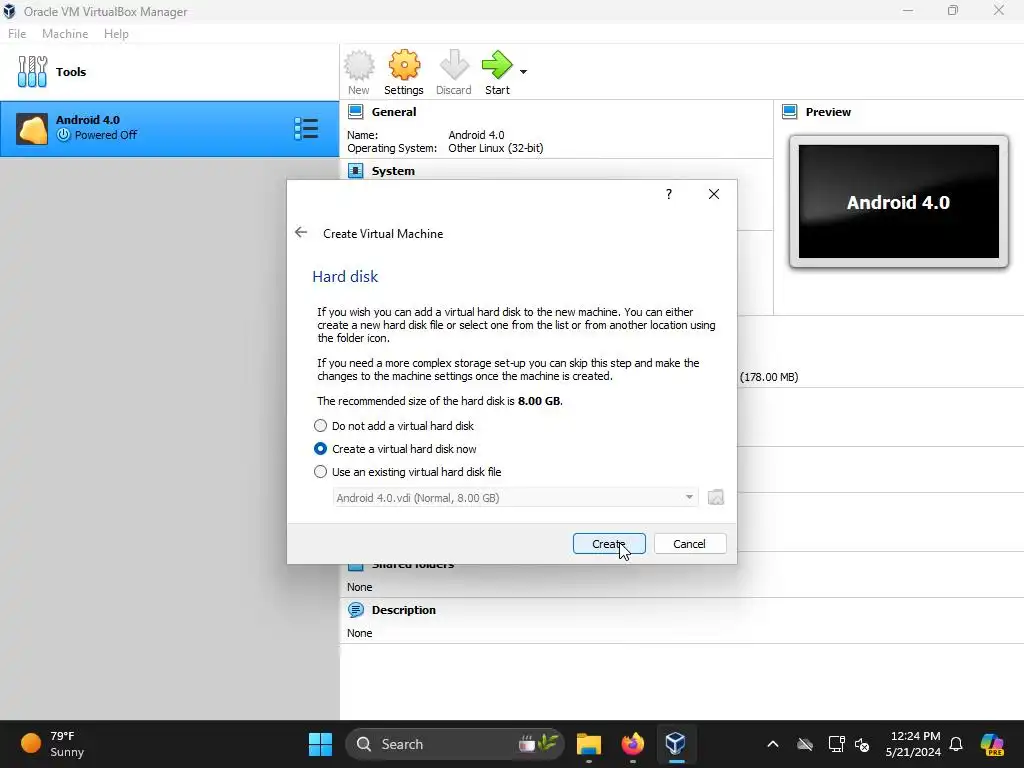Select the Tools entry in the sidebar
Viewport: 1024px width, 768px height.
tap(169, 72)
